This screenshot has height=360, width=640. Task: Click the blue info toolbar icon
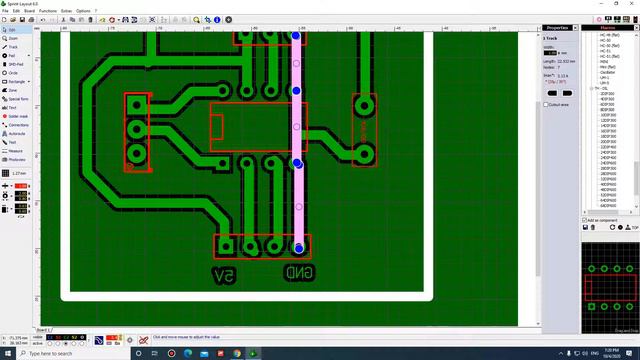point(217,20)
